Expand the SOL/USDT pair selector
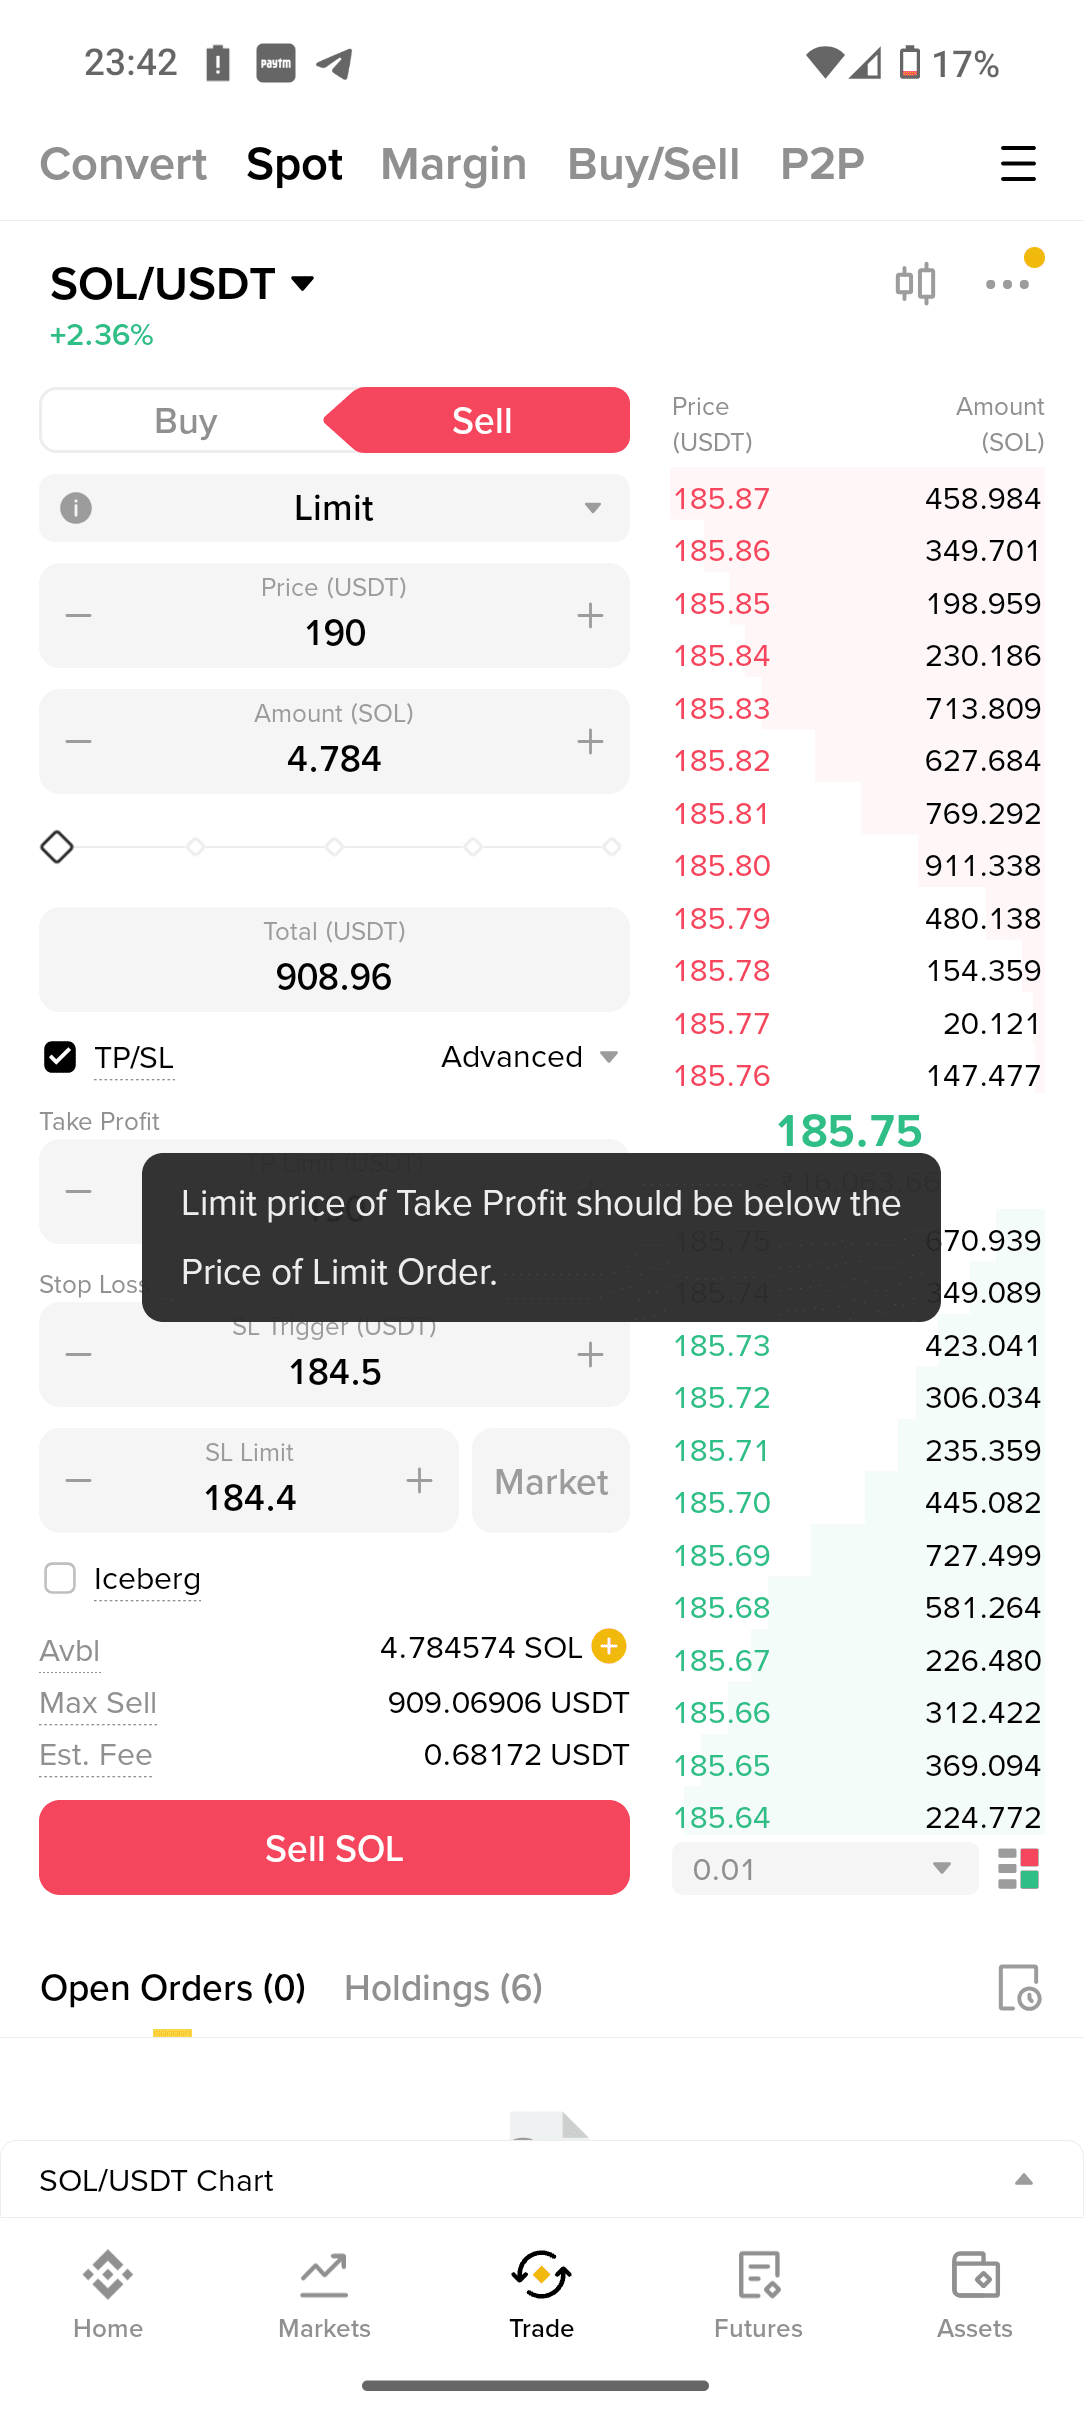 [183, 284]
